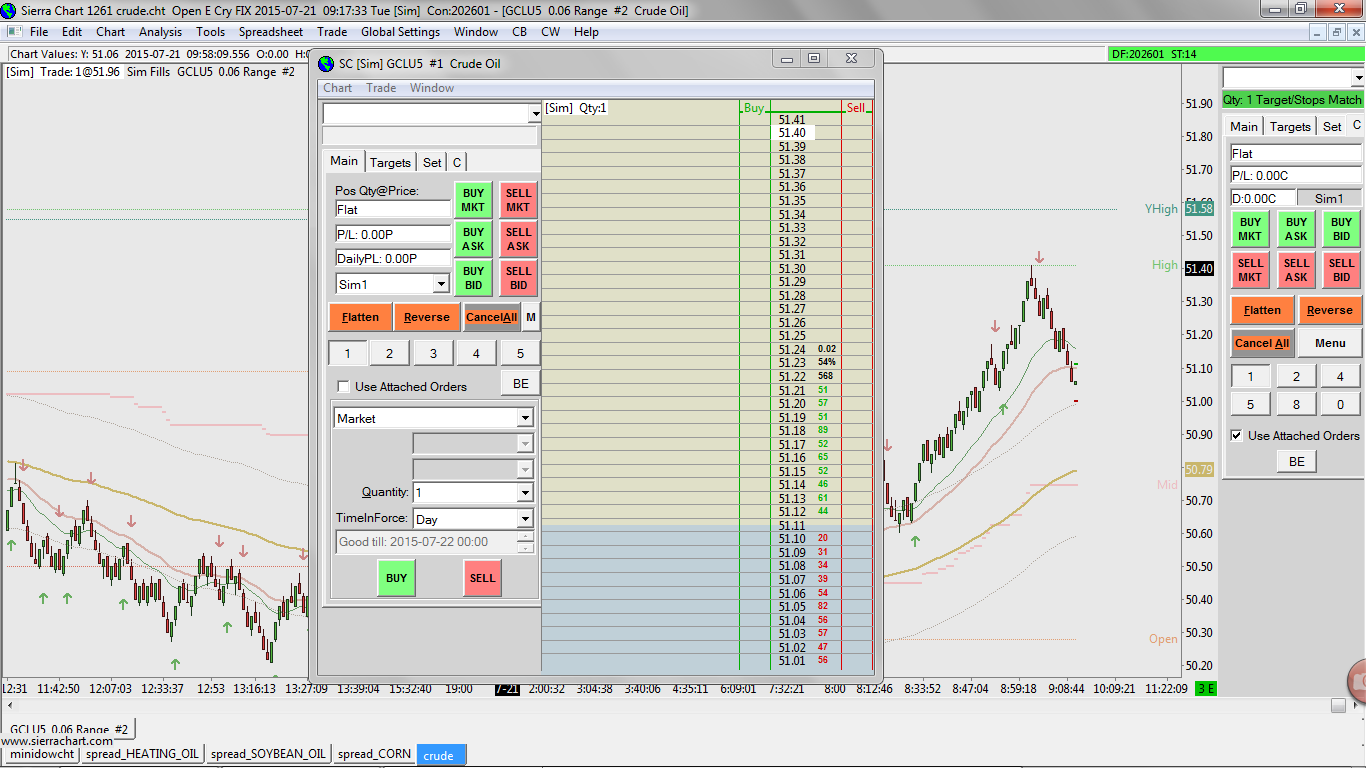
Task: Click CancelAll in the Crude Oil trade window
Action: pos(491,317)
